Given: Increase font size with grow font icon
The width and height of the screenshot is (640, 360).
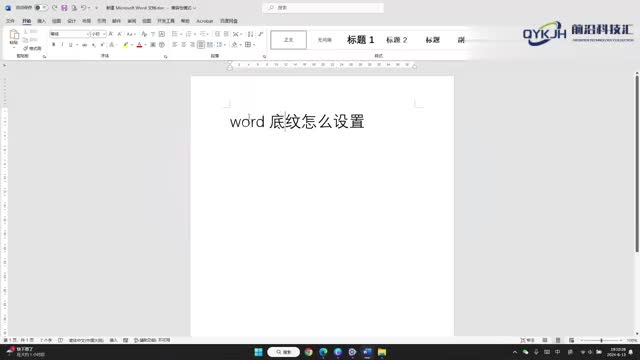Looking at the screenshot, I should (x=111, y=34).
